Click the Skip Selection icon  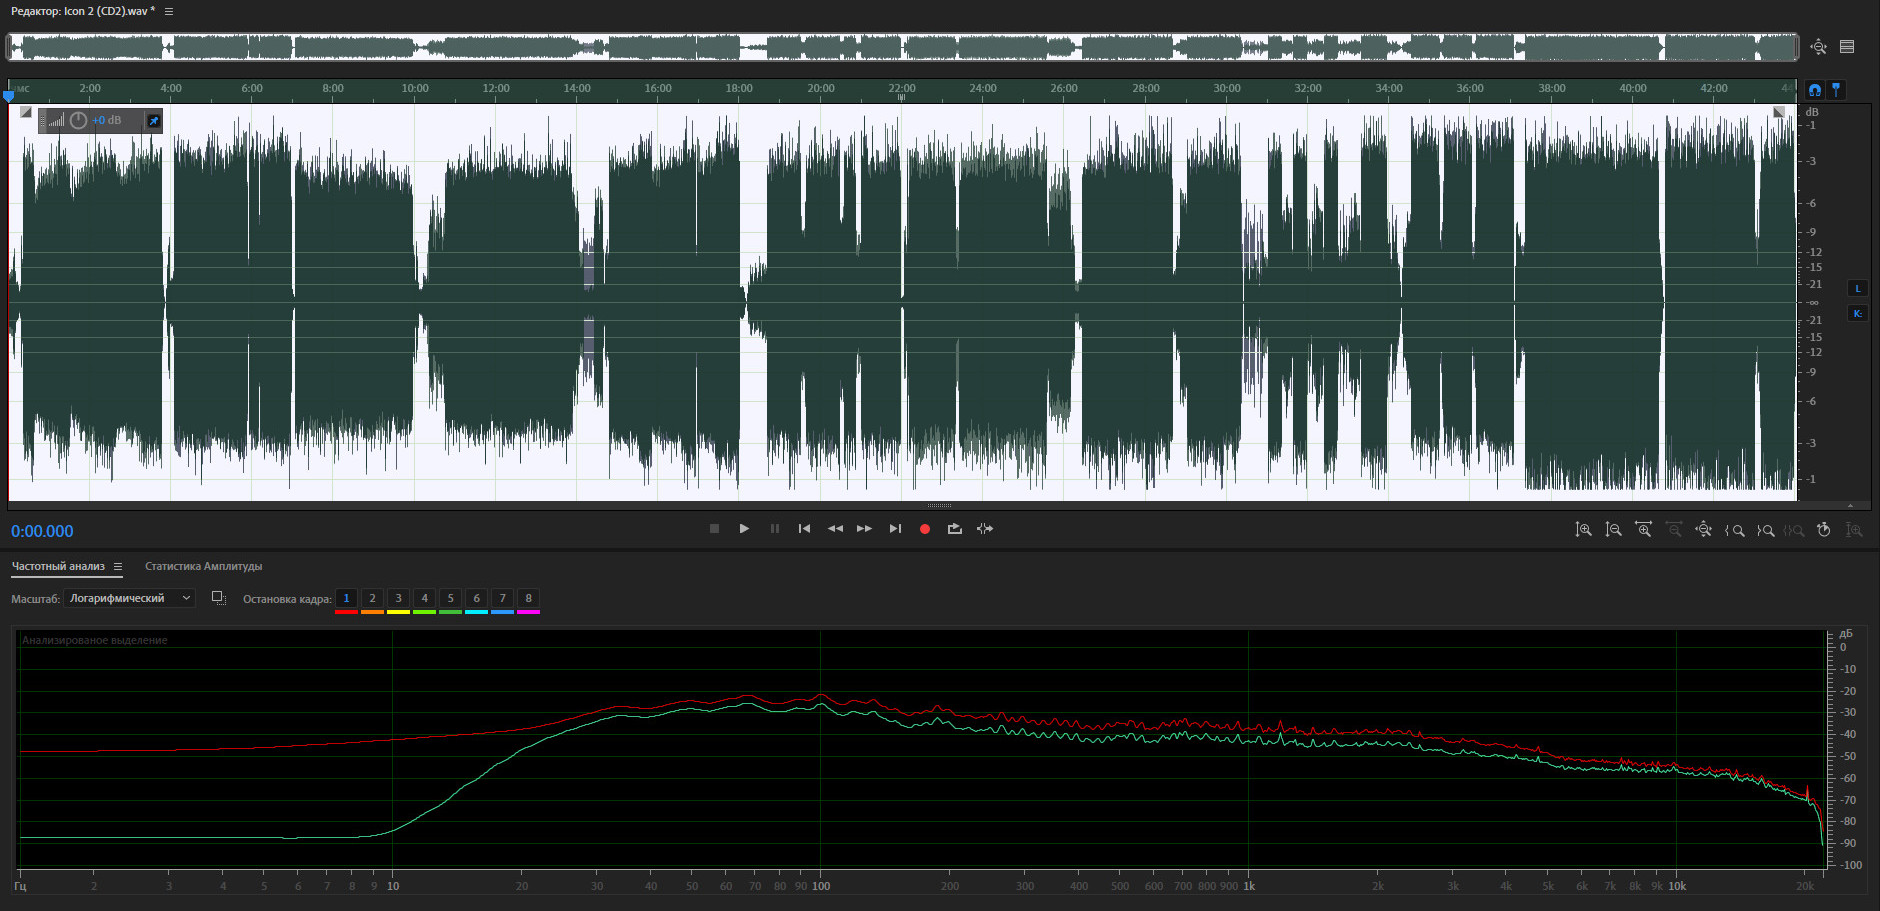(x=985, y=529)
